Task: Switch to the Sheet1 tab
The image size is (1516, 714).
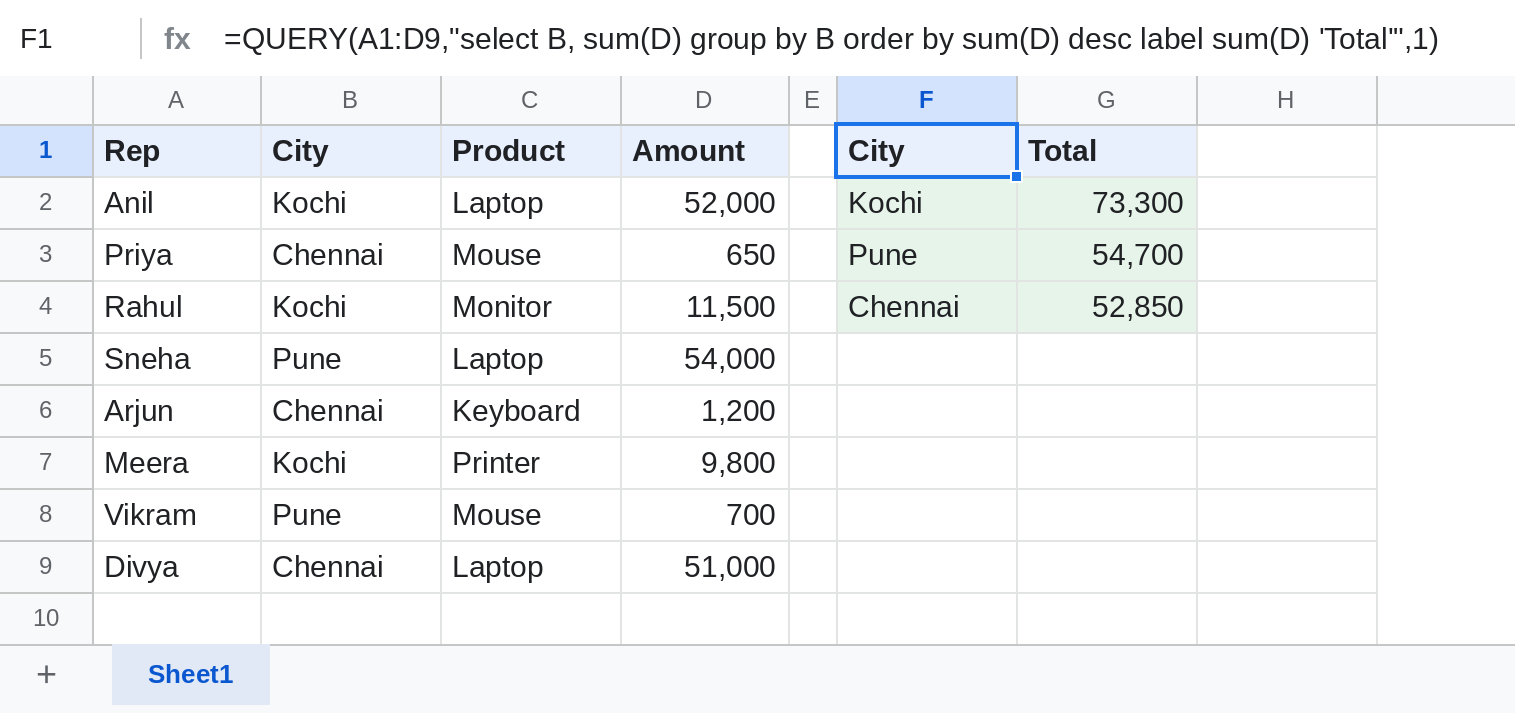Action: click(x=190, y=675)
